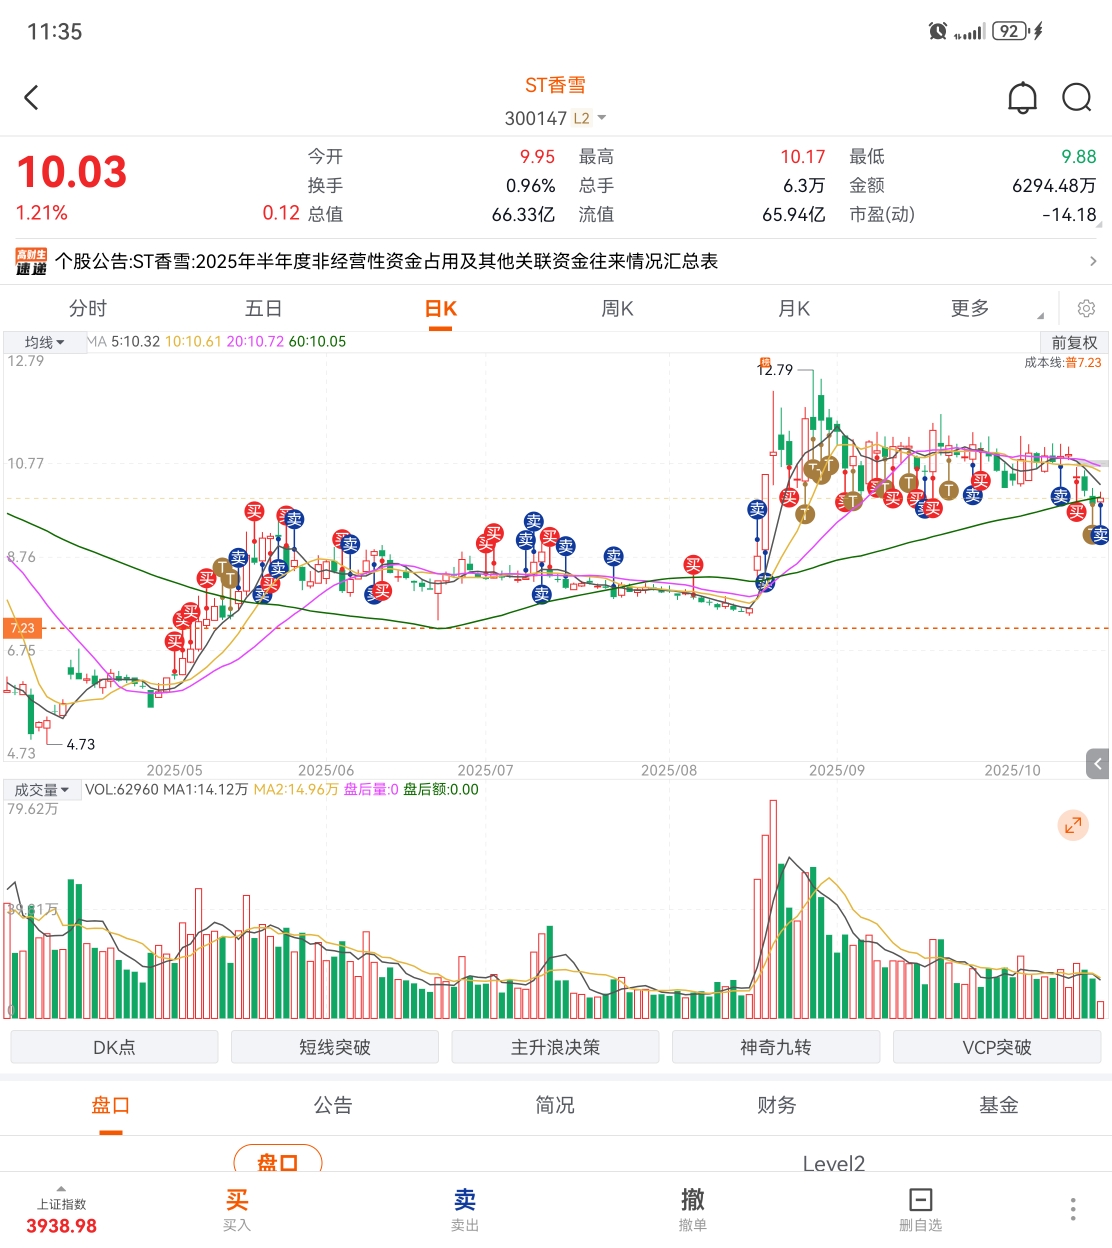The width and height of the screenshot is (1112, 1248).
Task: Switch to 月K chart tab
Action: click(x=794, y=308)
